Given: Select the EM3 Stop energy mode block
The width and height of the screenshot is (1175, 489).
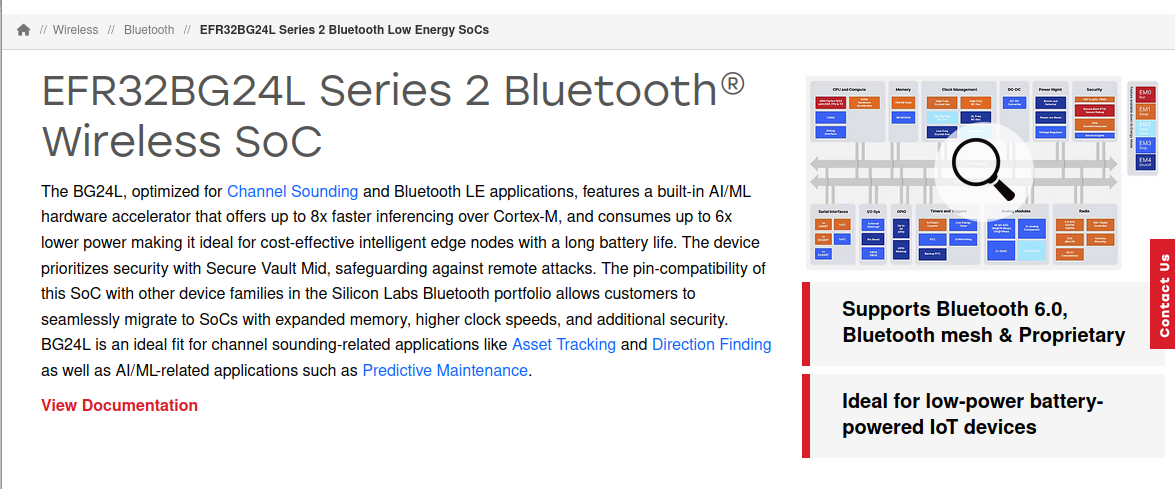Looking at the screenshot, I should (x=1145, y=145).
